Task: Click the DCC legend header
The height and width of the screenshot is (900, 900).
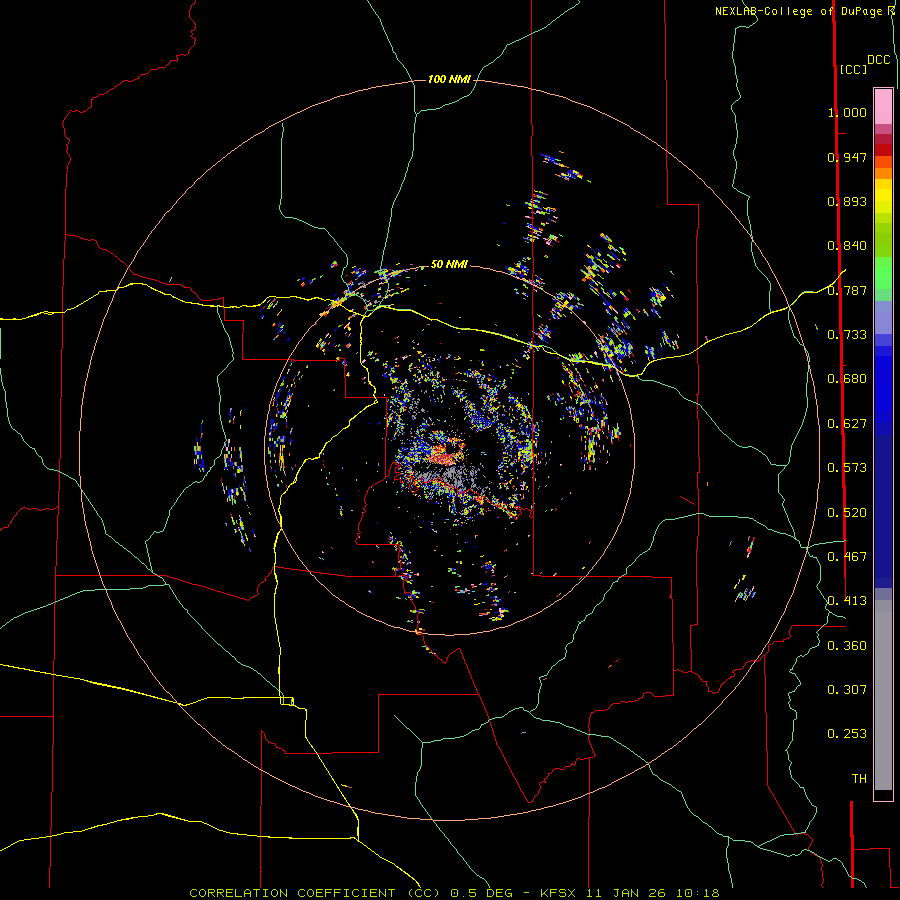Action: point(879,60)
